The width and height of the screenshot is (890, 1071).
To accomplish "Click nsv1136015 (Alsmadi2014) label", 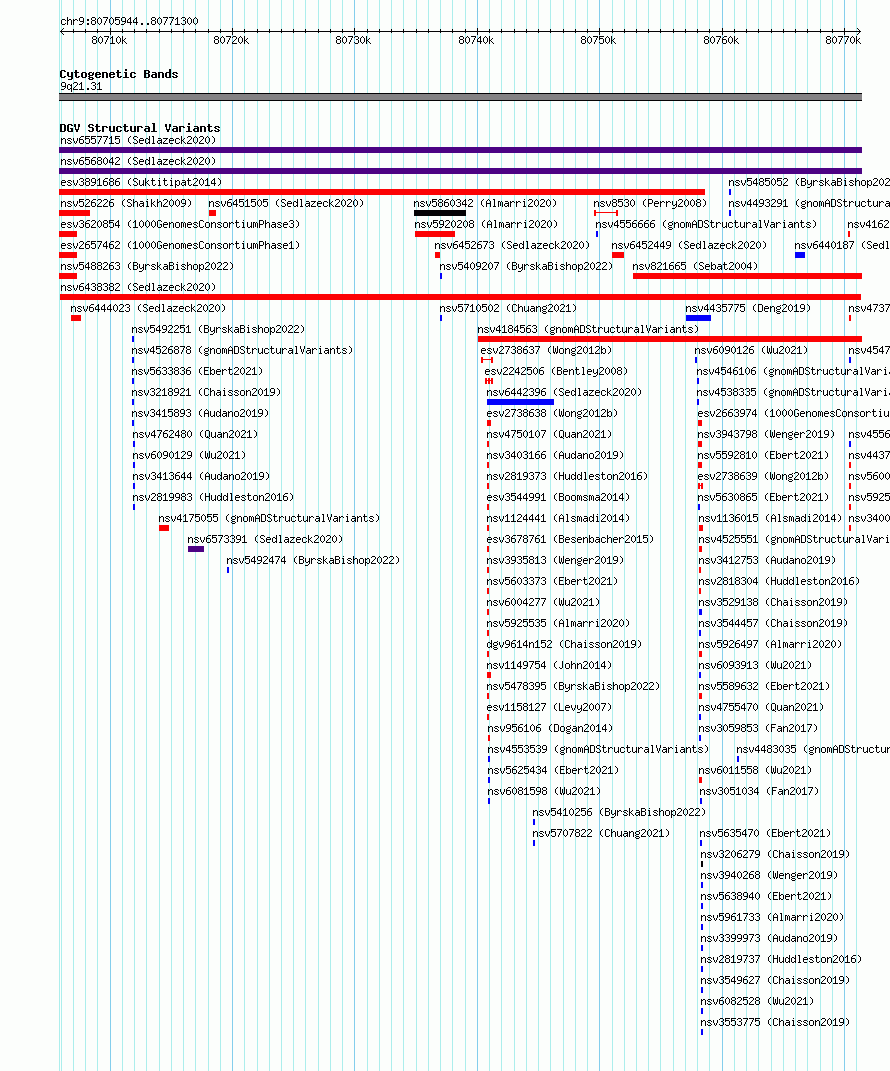I will (770, 518).
